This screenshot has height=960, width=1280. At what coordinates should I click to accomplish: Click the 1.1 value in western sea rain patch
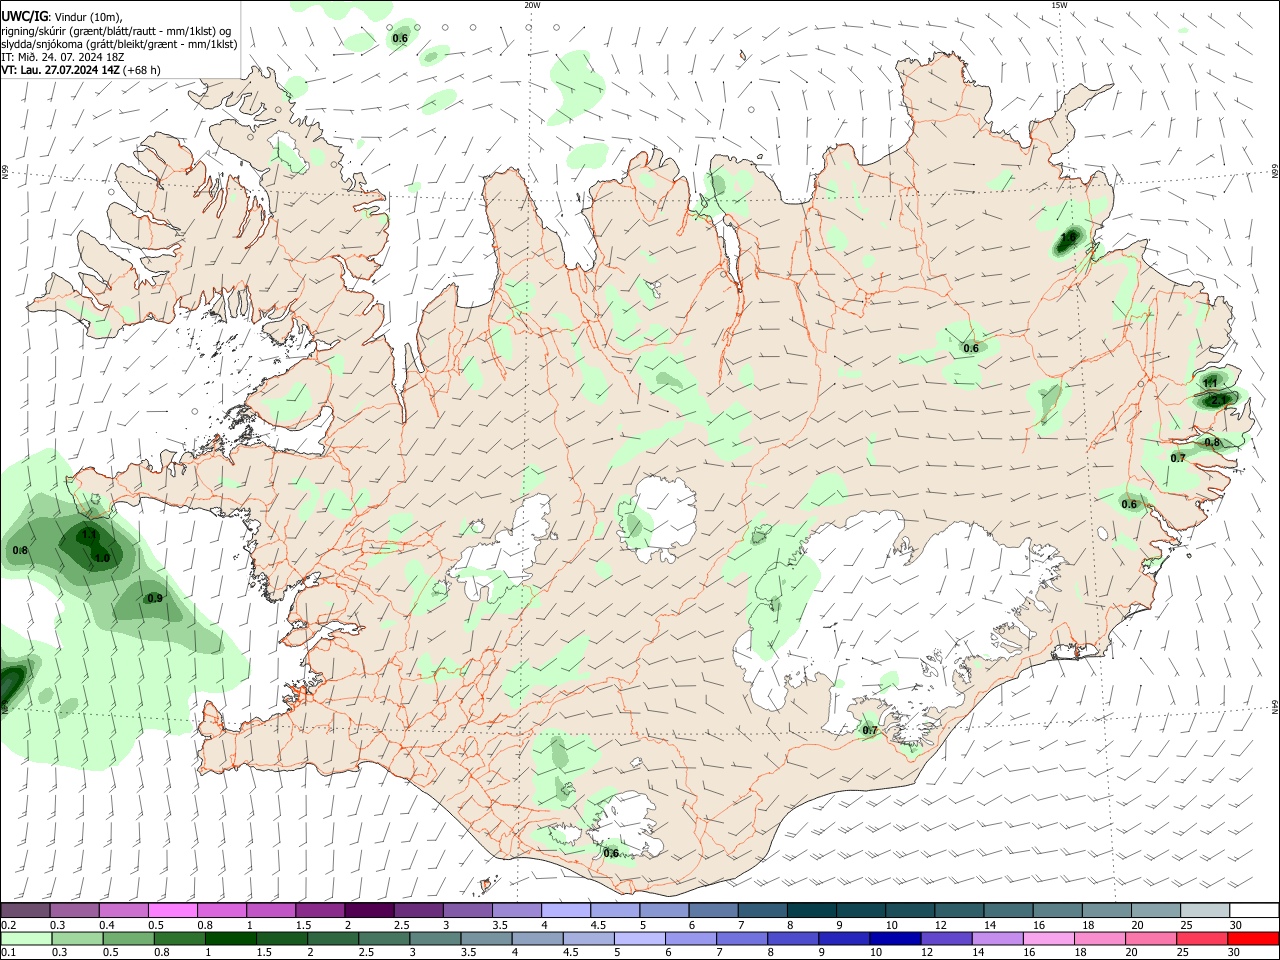89,536
